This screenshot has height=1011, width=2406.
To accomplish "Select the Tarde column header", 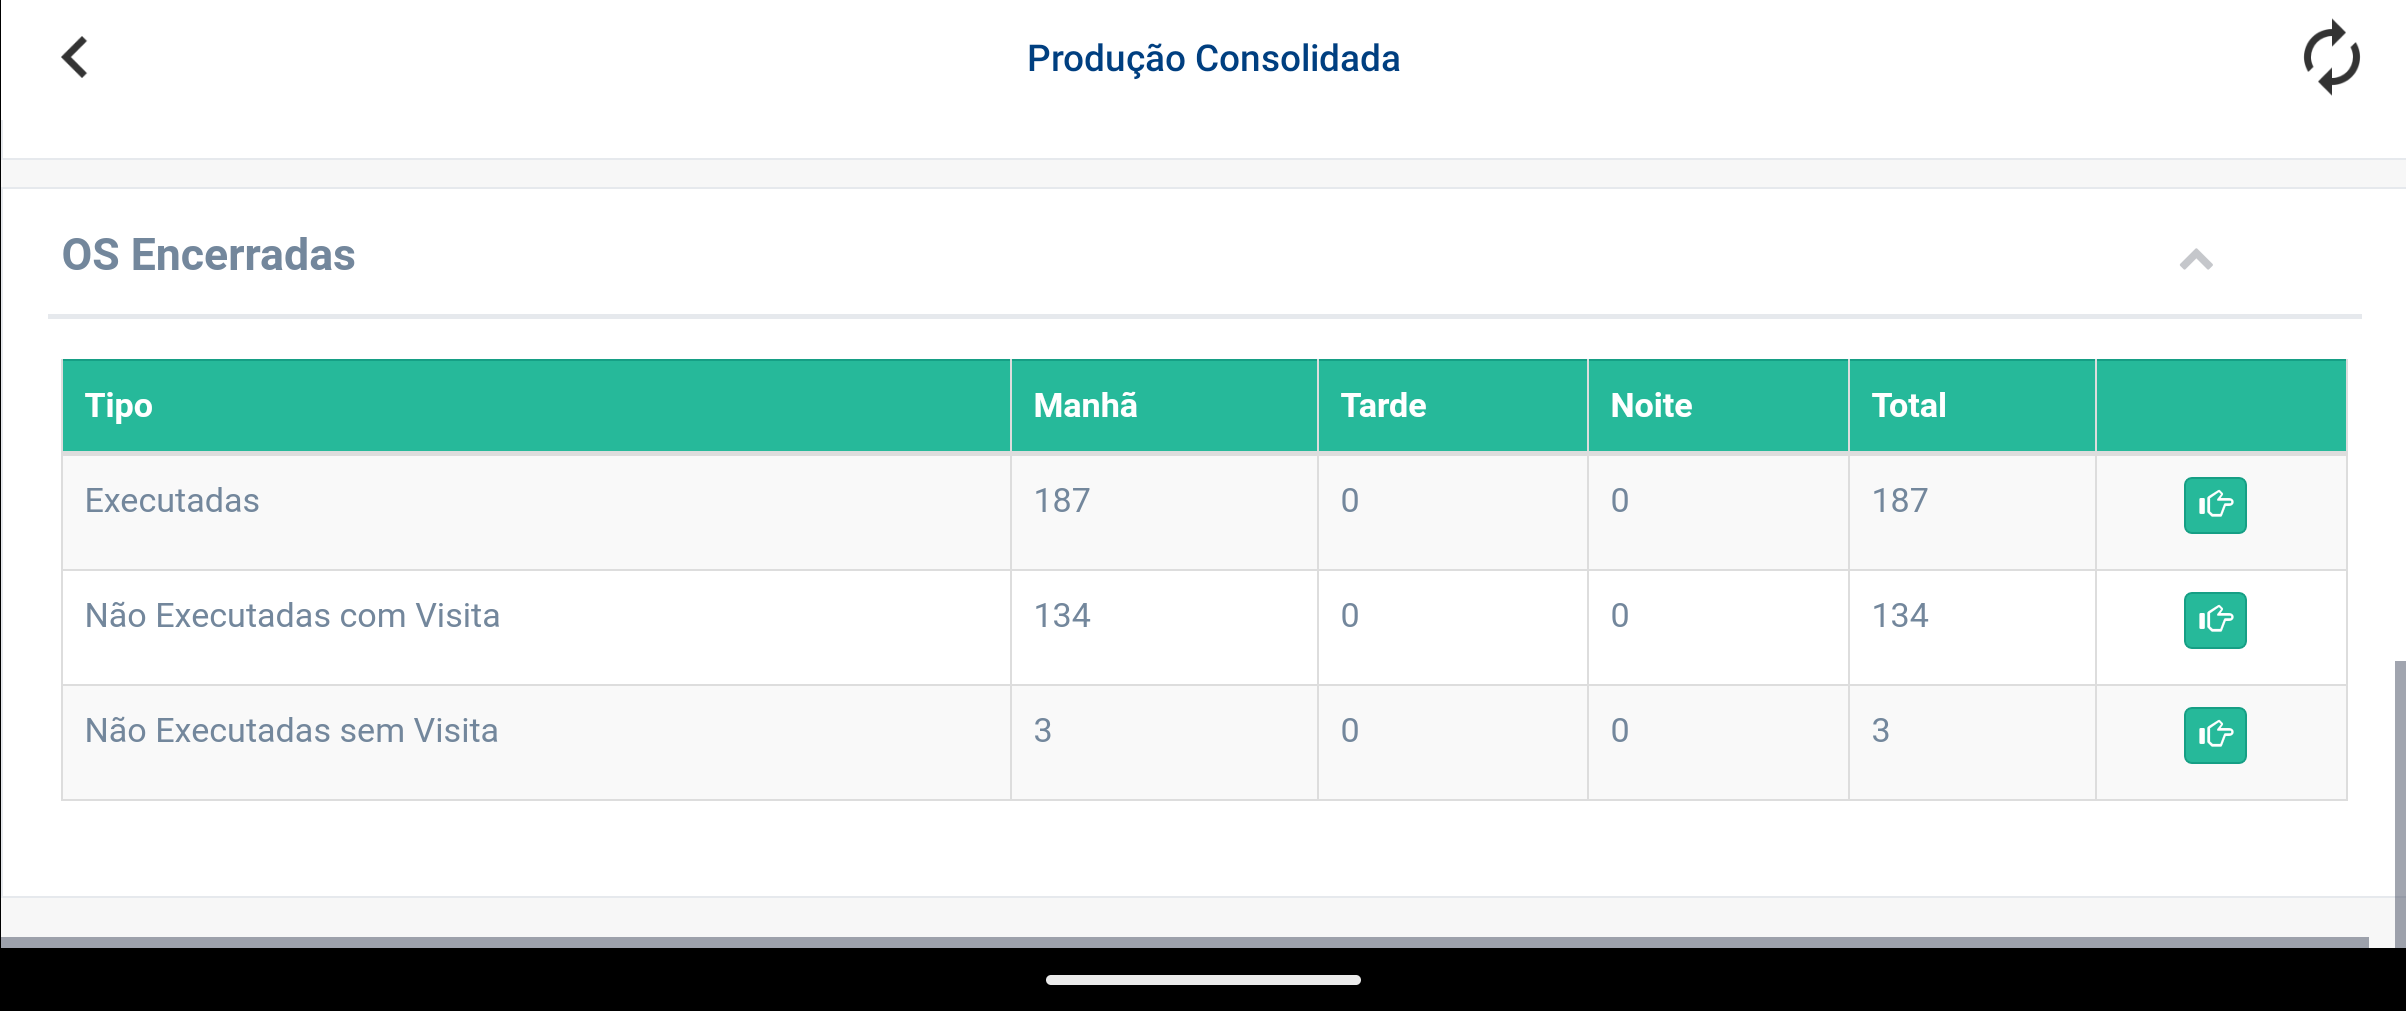I will click(x=1383, y=405).
